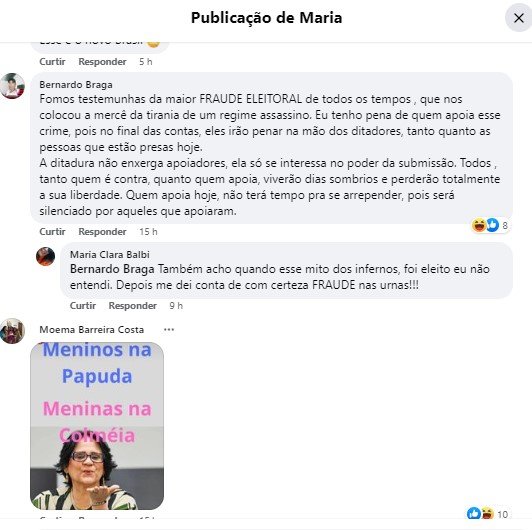Like Bernardo Braga's comment with Curtir
Viewport: 532px width, 530px height.
[x=52, y=232]
